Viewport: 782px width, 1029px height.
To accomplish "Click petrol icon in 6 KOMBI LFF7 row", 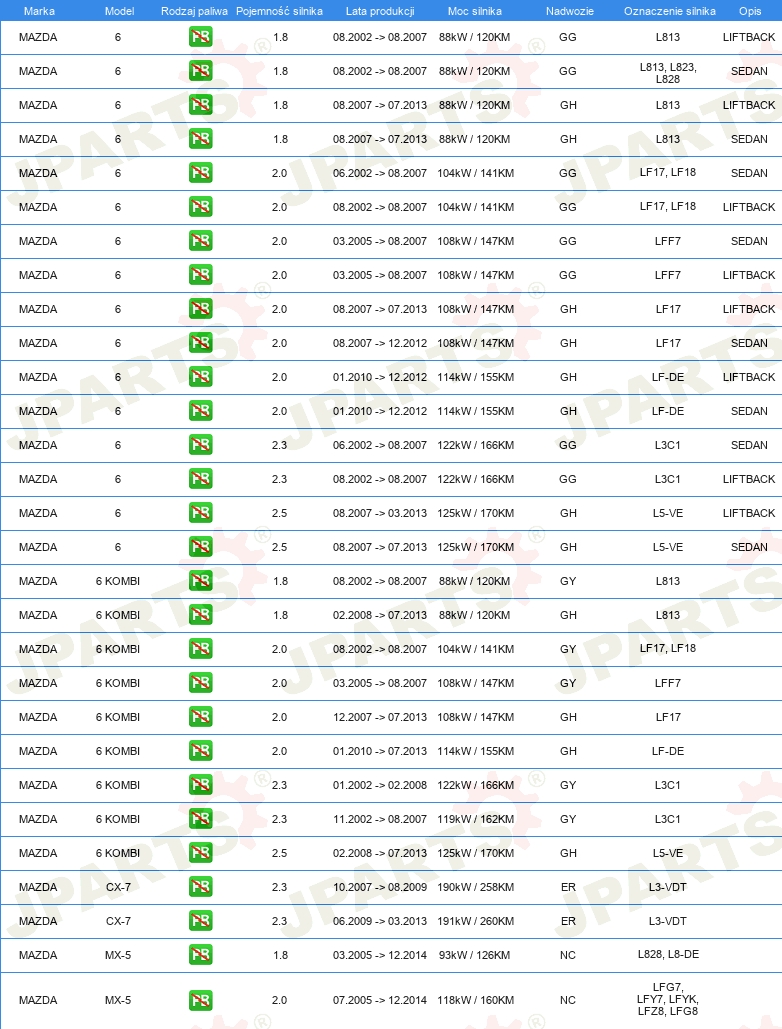I will 200,683.
